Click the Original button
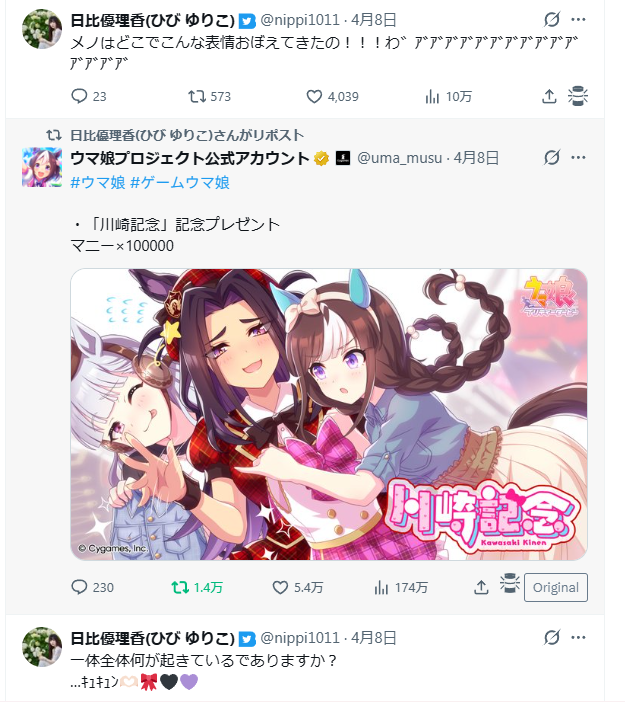Viewport: 625px width, 702px height. (x=556, y=587)
